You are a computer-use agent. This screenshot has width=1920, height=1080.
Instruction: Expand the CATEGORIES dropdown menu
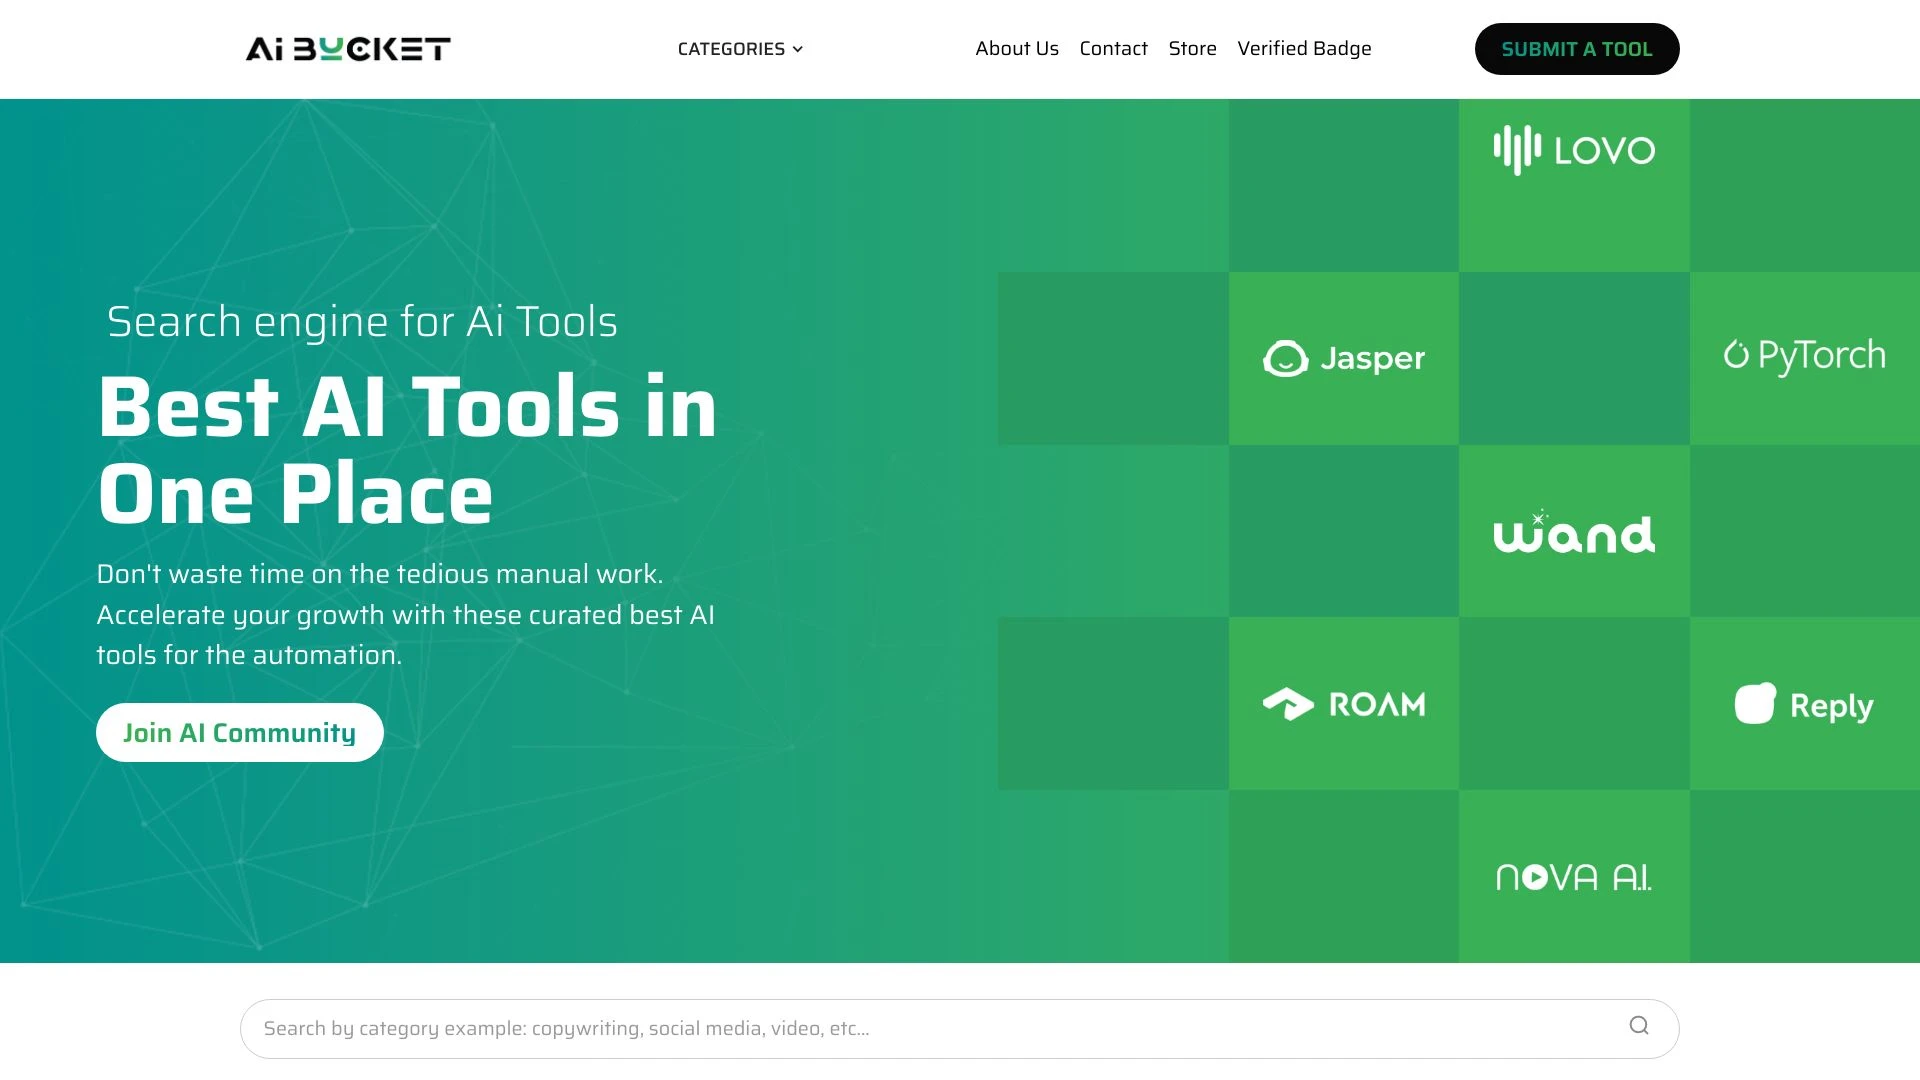click(740, 49)
